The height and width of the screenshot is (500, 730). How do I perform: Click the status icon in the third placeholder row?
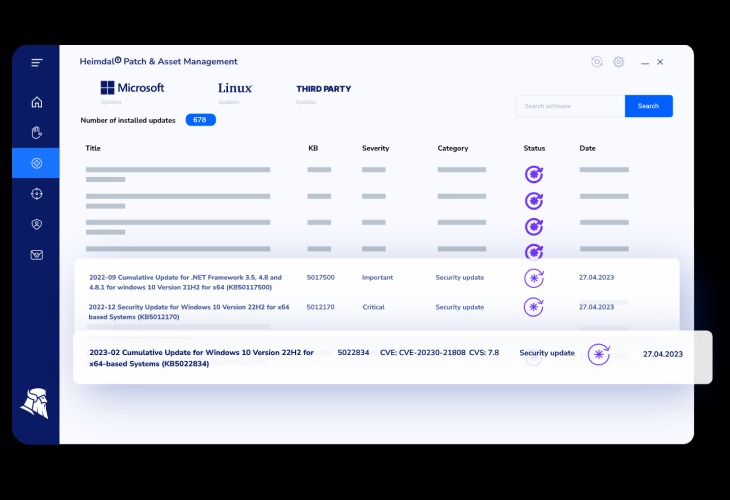pos(534,227)
